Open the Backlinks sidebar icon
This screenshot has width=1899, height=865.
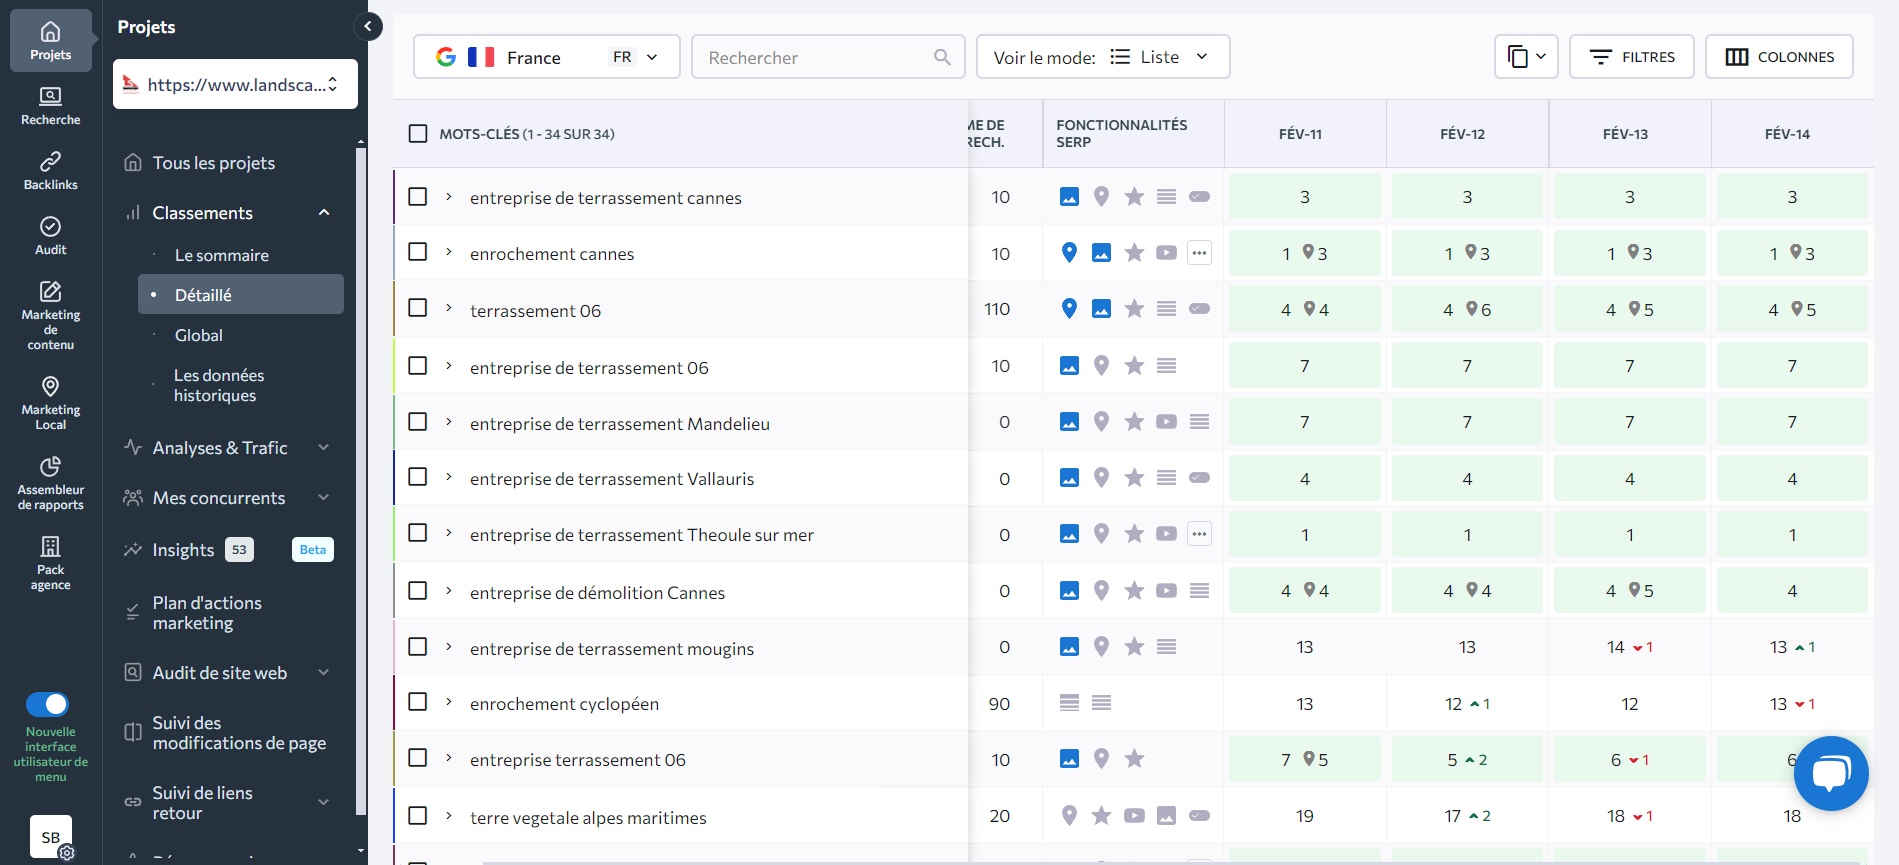[x=50, y=170]
